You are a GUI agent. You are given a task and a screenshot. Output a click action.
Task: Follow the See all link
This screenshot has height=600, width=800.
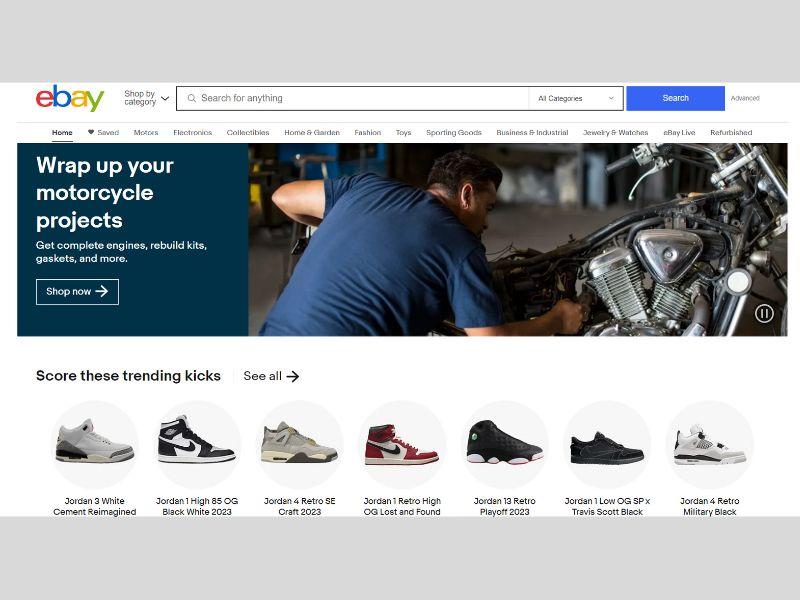pyautogui.click(x=271, y=376)
